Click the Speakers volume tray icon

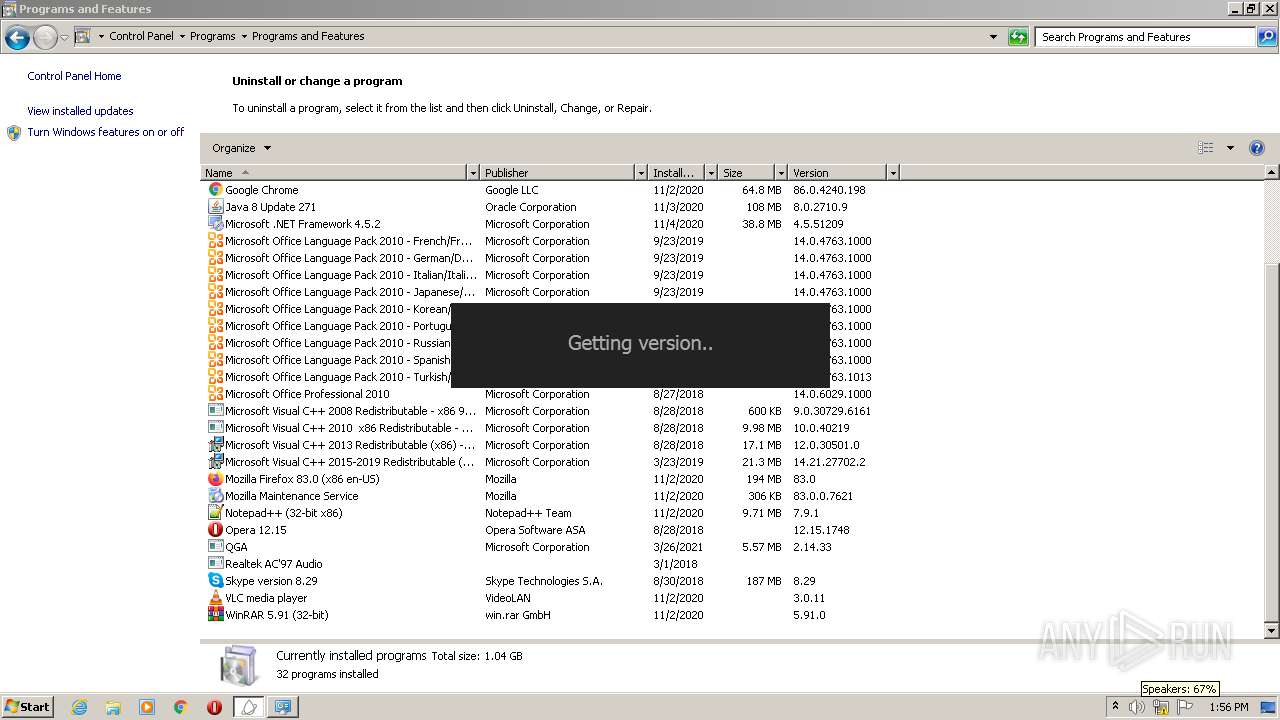(1137, 707)
